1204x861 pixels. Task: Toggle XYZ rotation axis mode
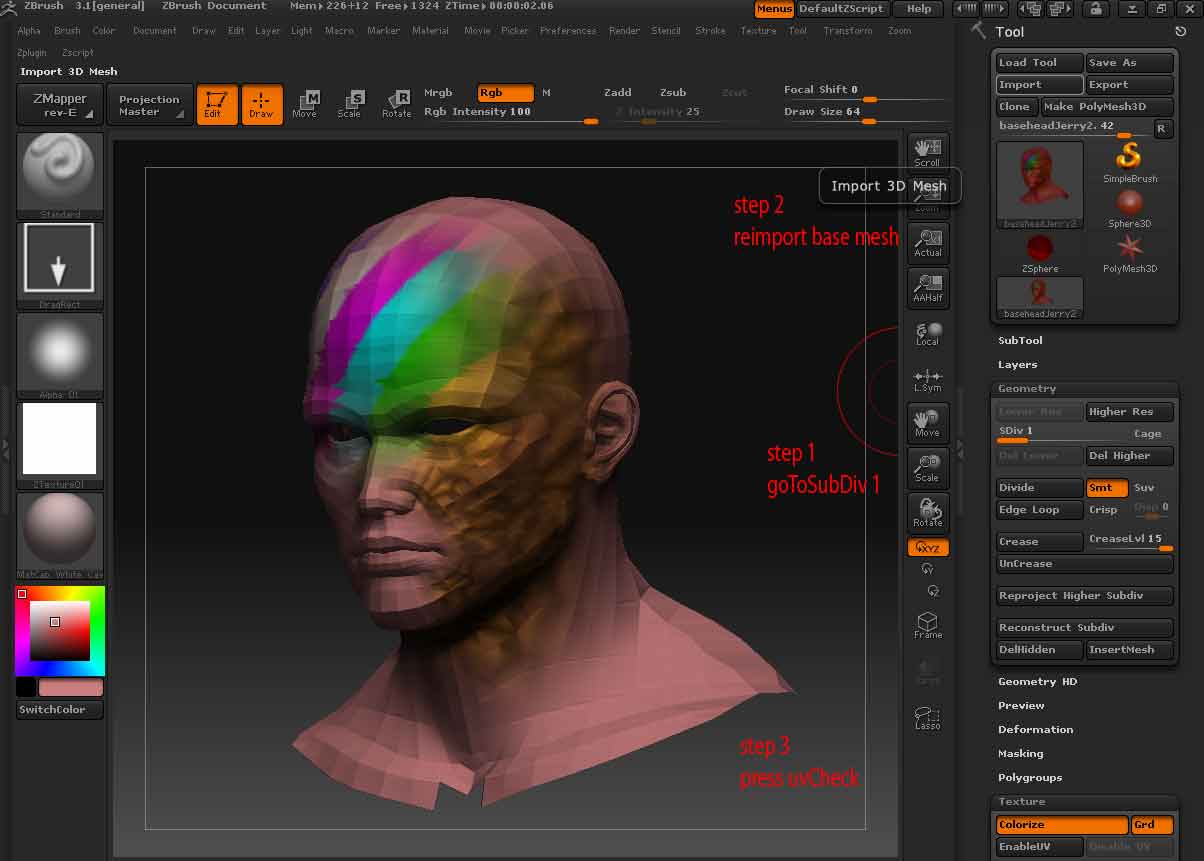click(x=928, y=548)
